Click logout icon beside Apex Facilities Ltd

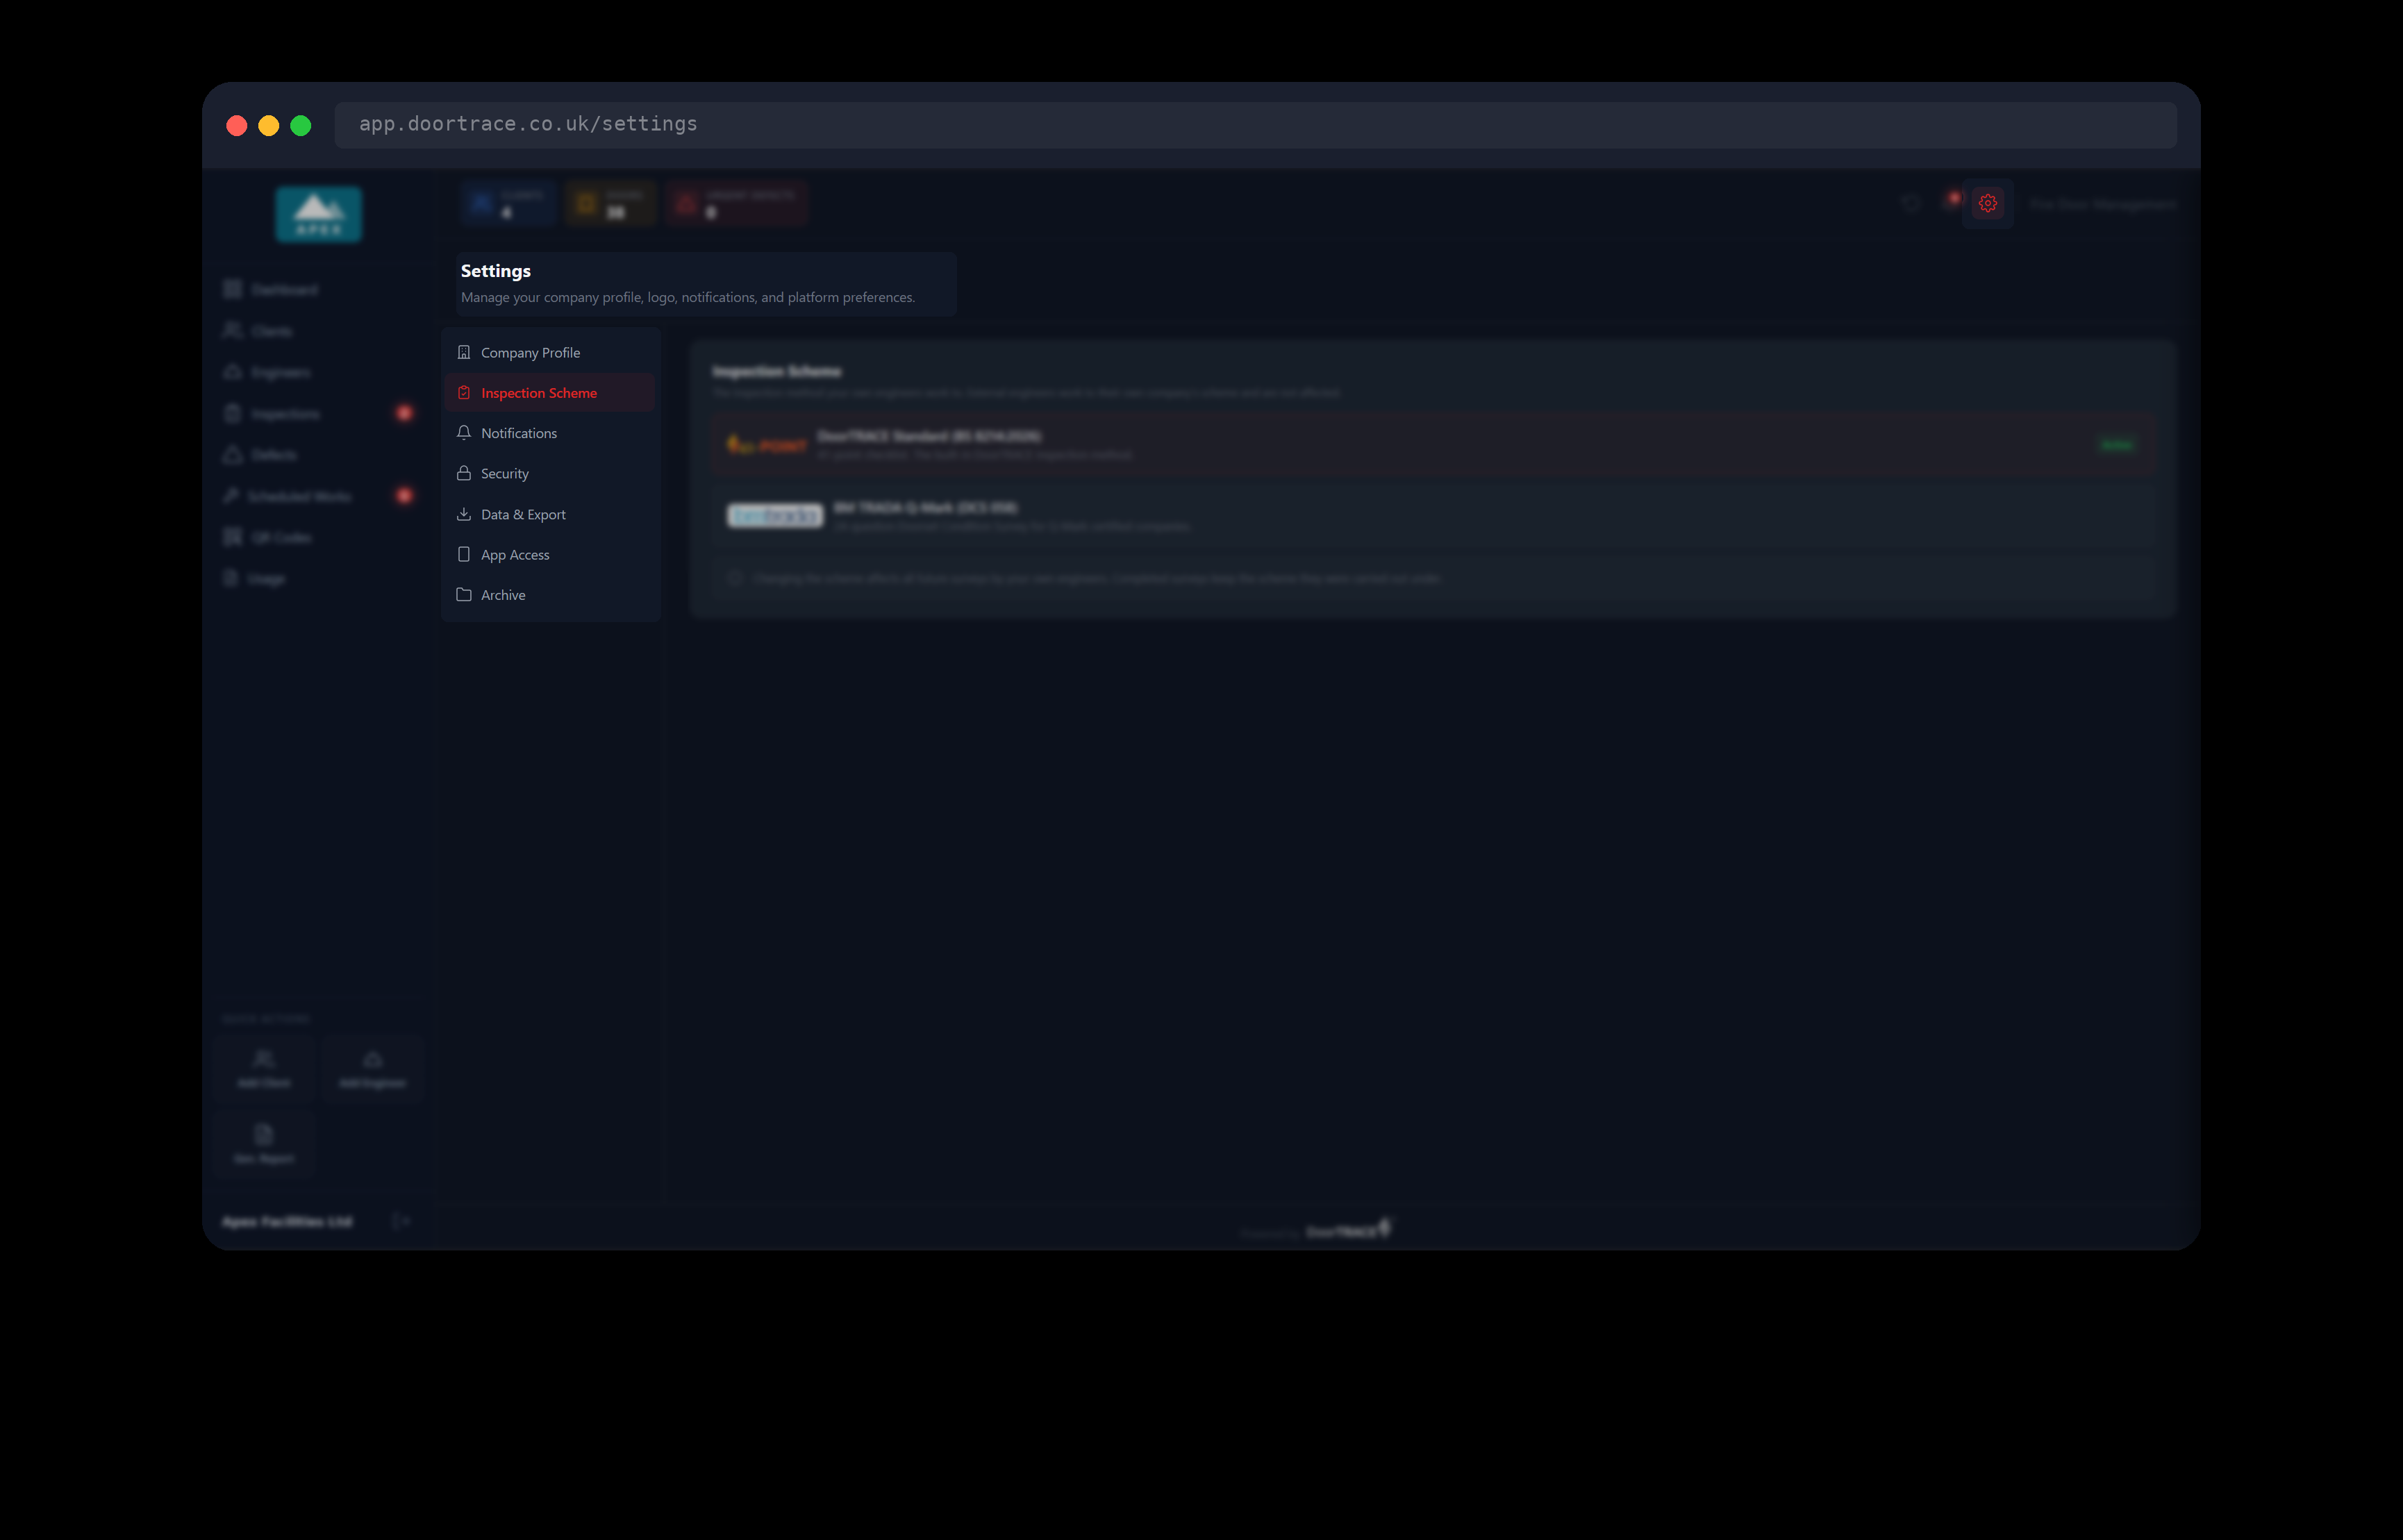tap(401, 1221)
